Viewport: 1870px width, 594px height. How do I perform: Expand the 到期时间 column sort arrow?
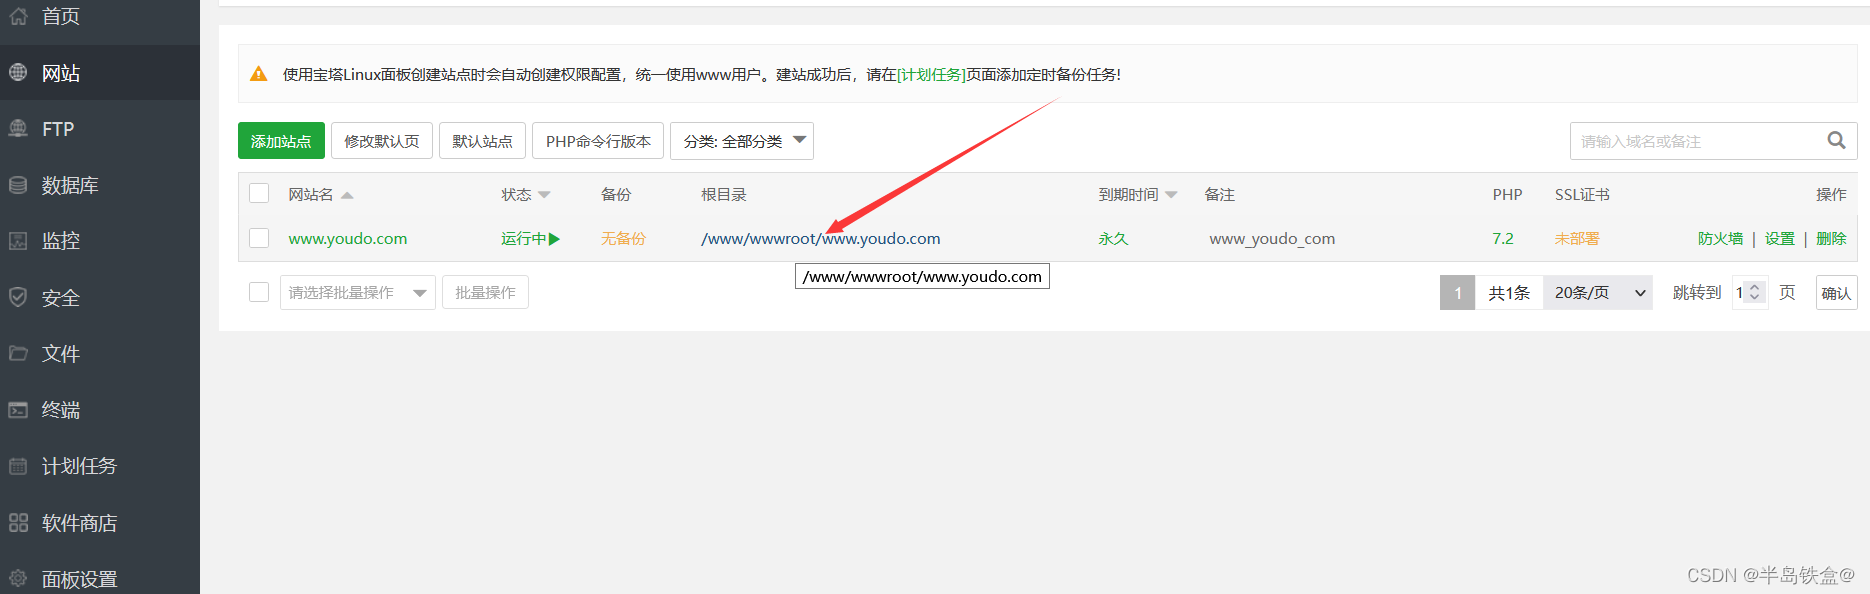click(x=1171, y=195)
